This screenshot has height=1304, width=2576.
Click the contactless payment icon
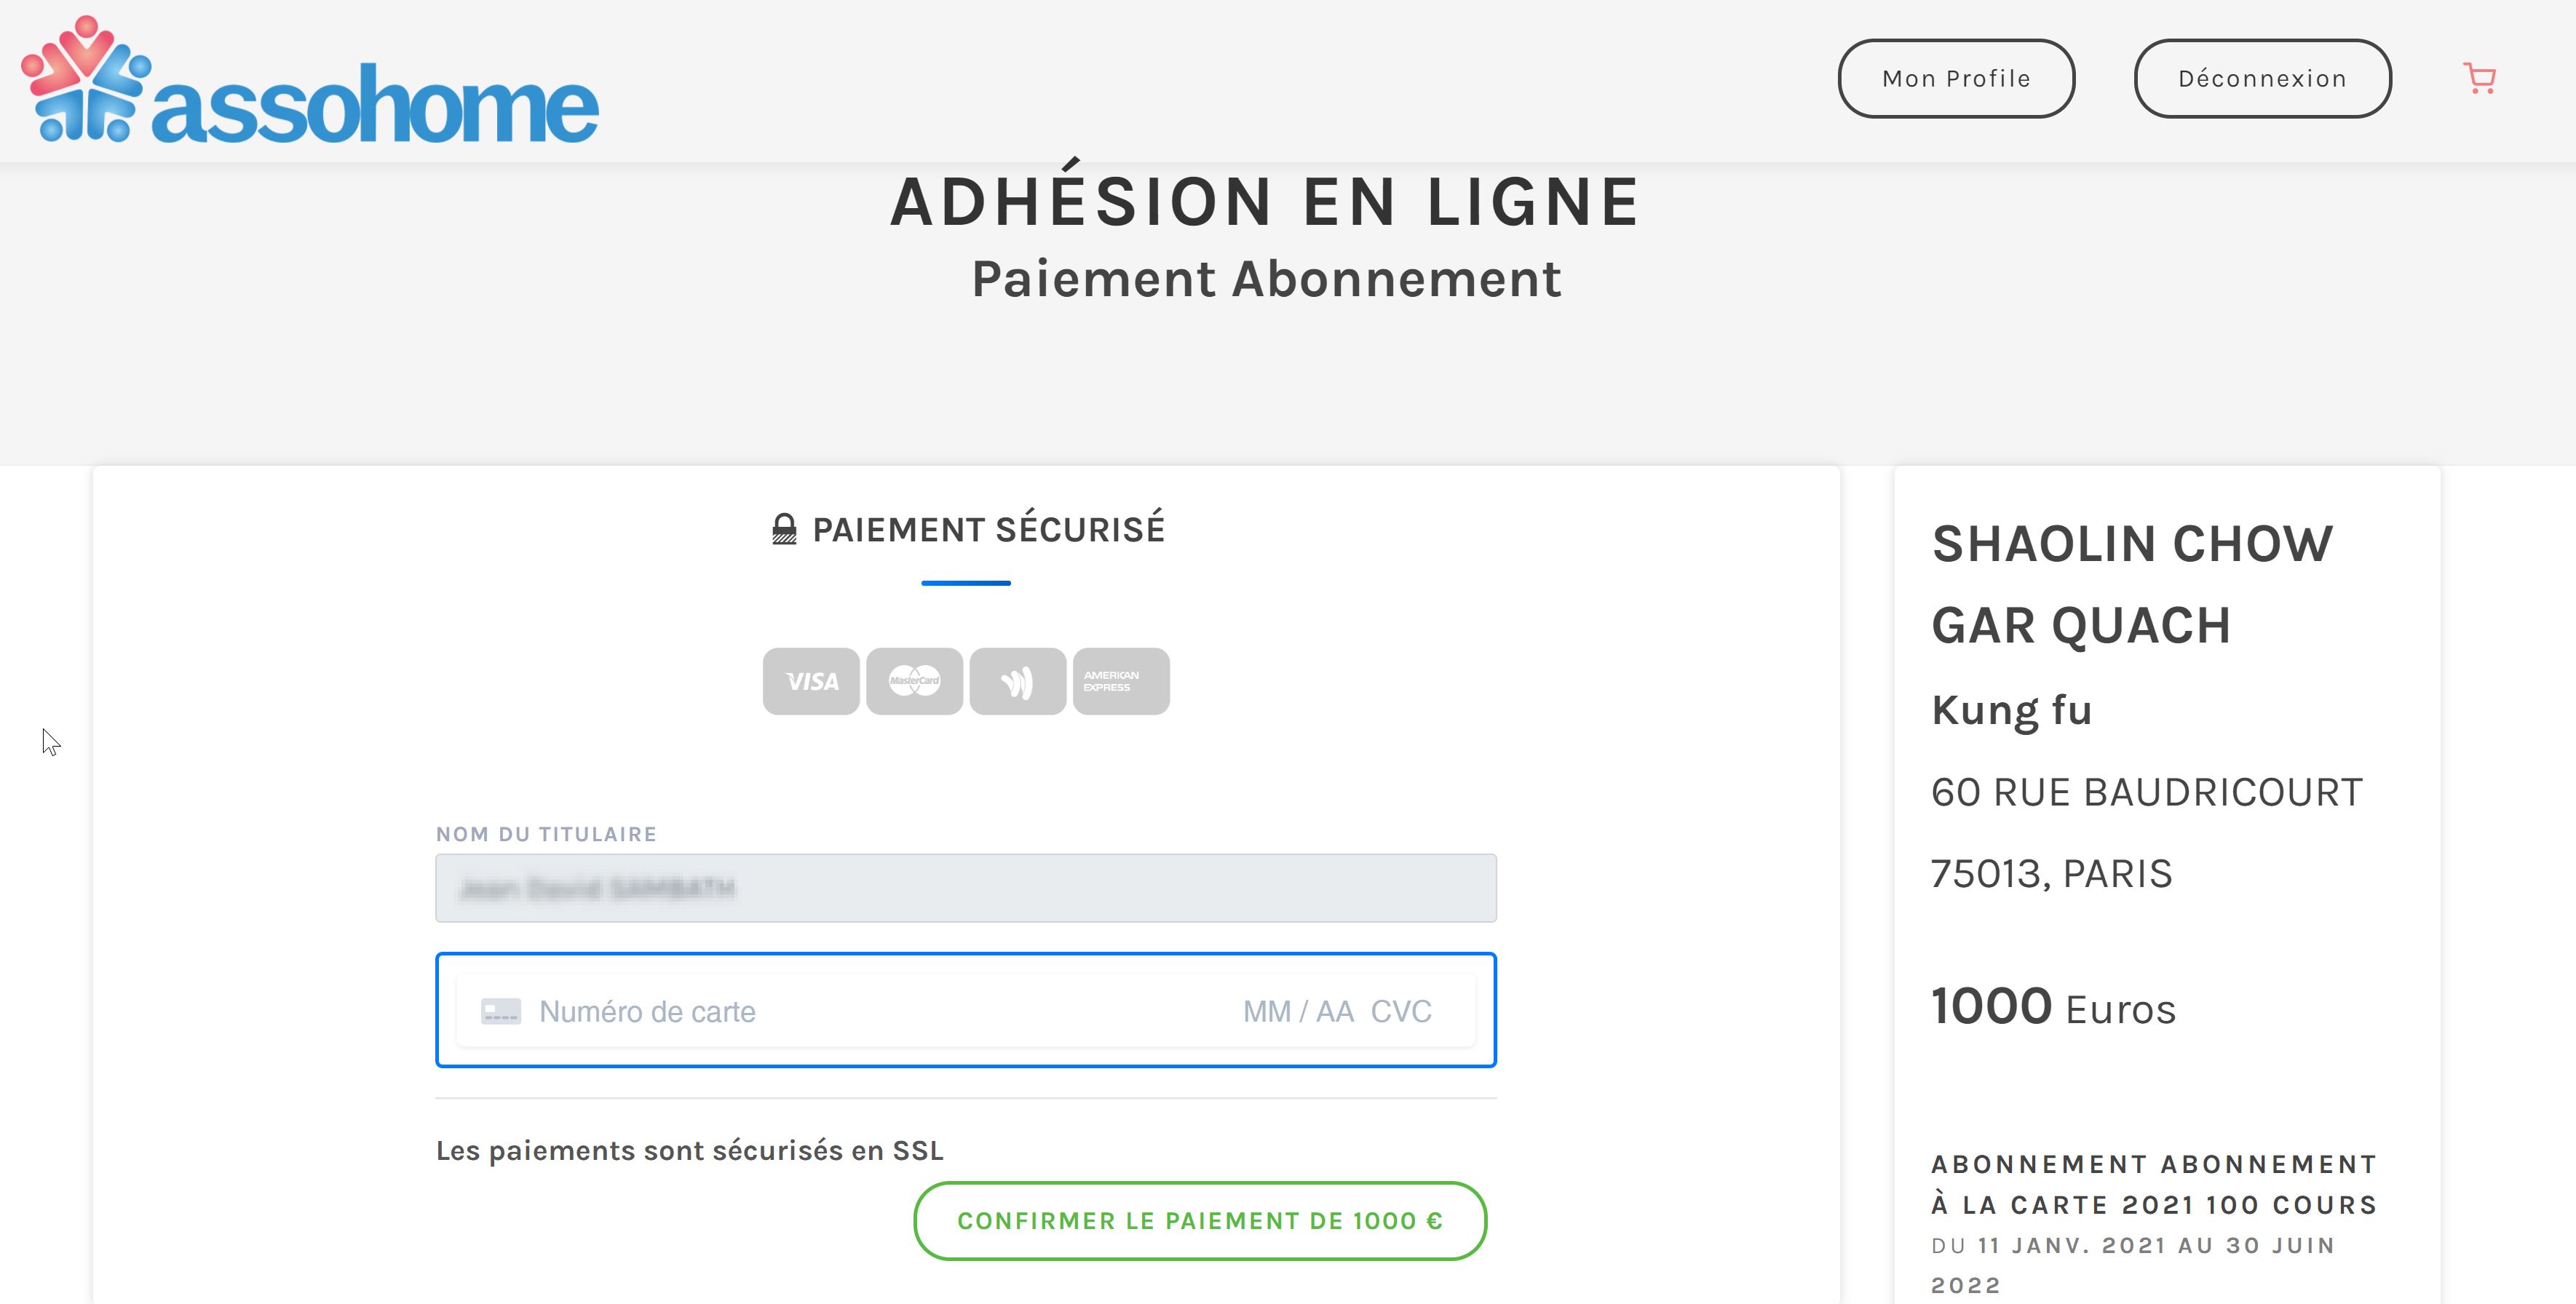(x=1017, y=681)
